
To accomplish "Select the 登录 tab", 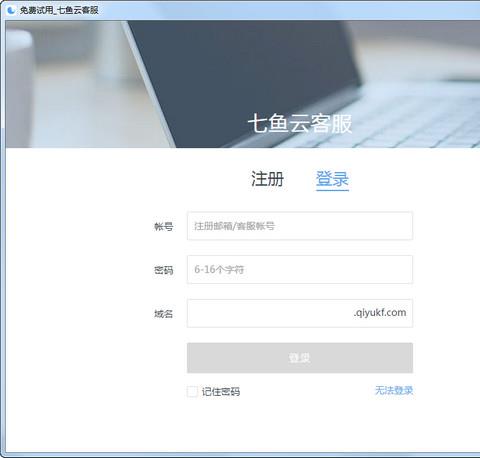I will click(332, 179).
